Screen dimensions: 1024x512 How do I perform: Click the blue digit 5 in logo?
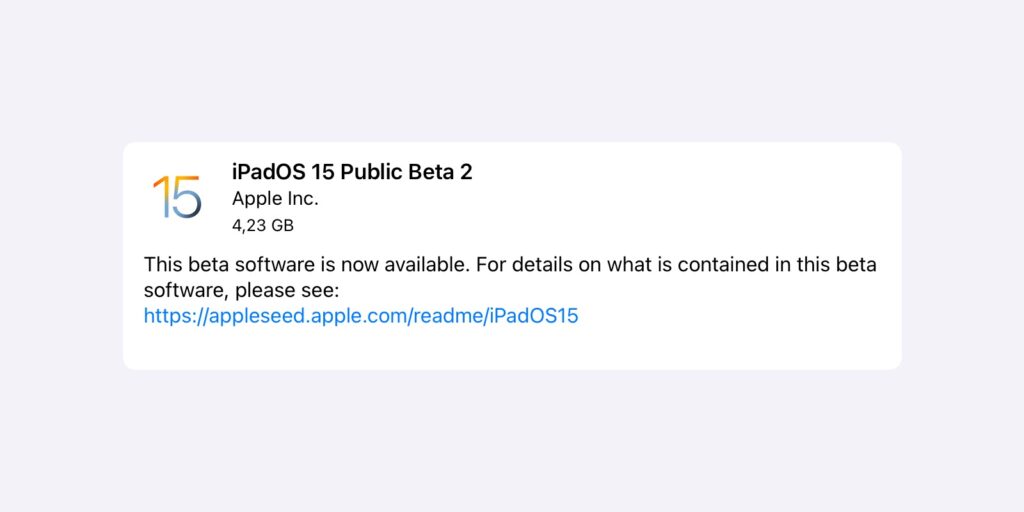click(186, 197)
